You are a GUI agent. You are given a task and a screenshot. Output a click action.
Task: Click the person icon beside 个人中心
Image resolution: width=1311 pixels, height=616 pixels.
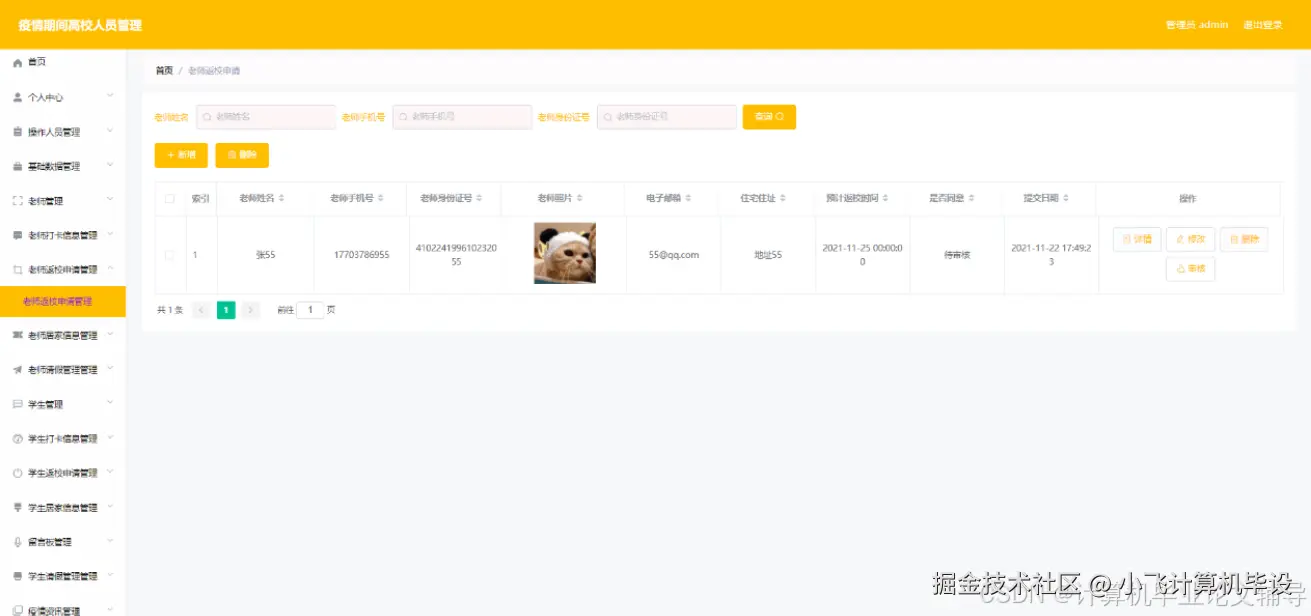[x=17, y=98]
